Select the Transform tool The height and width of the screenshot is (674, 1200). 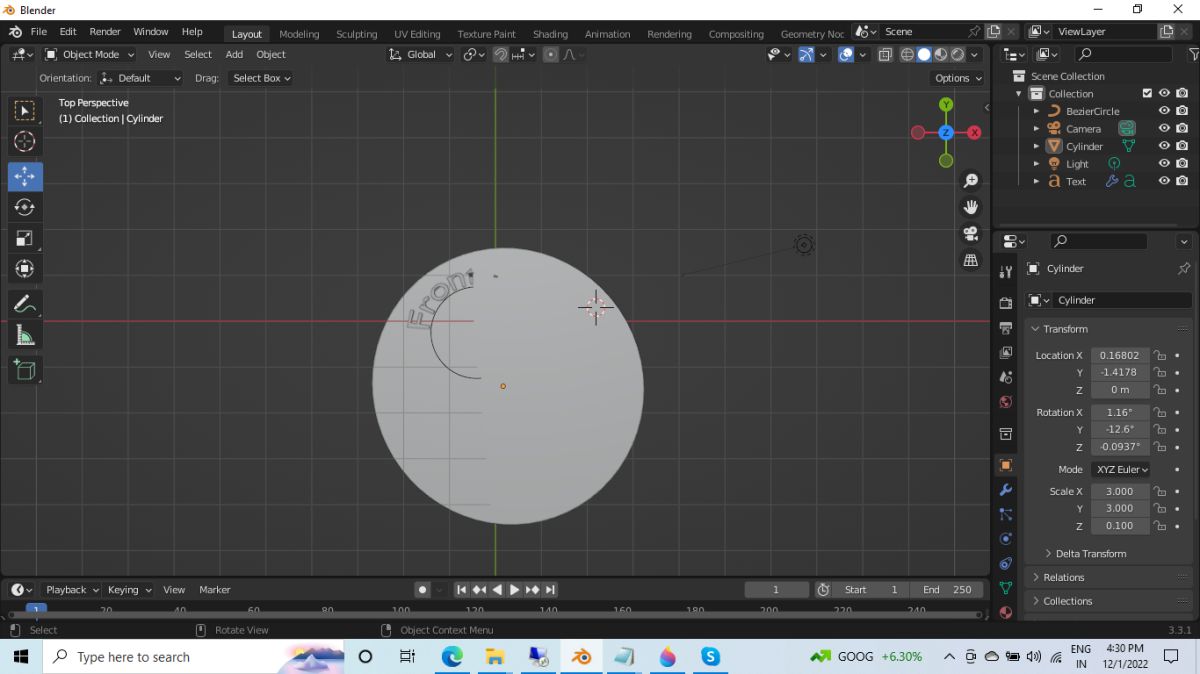pyautogui.click(x=25, y=268)
